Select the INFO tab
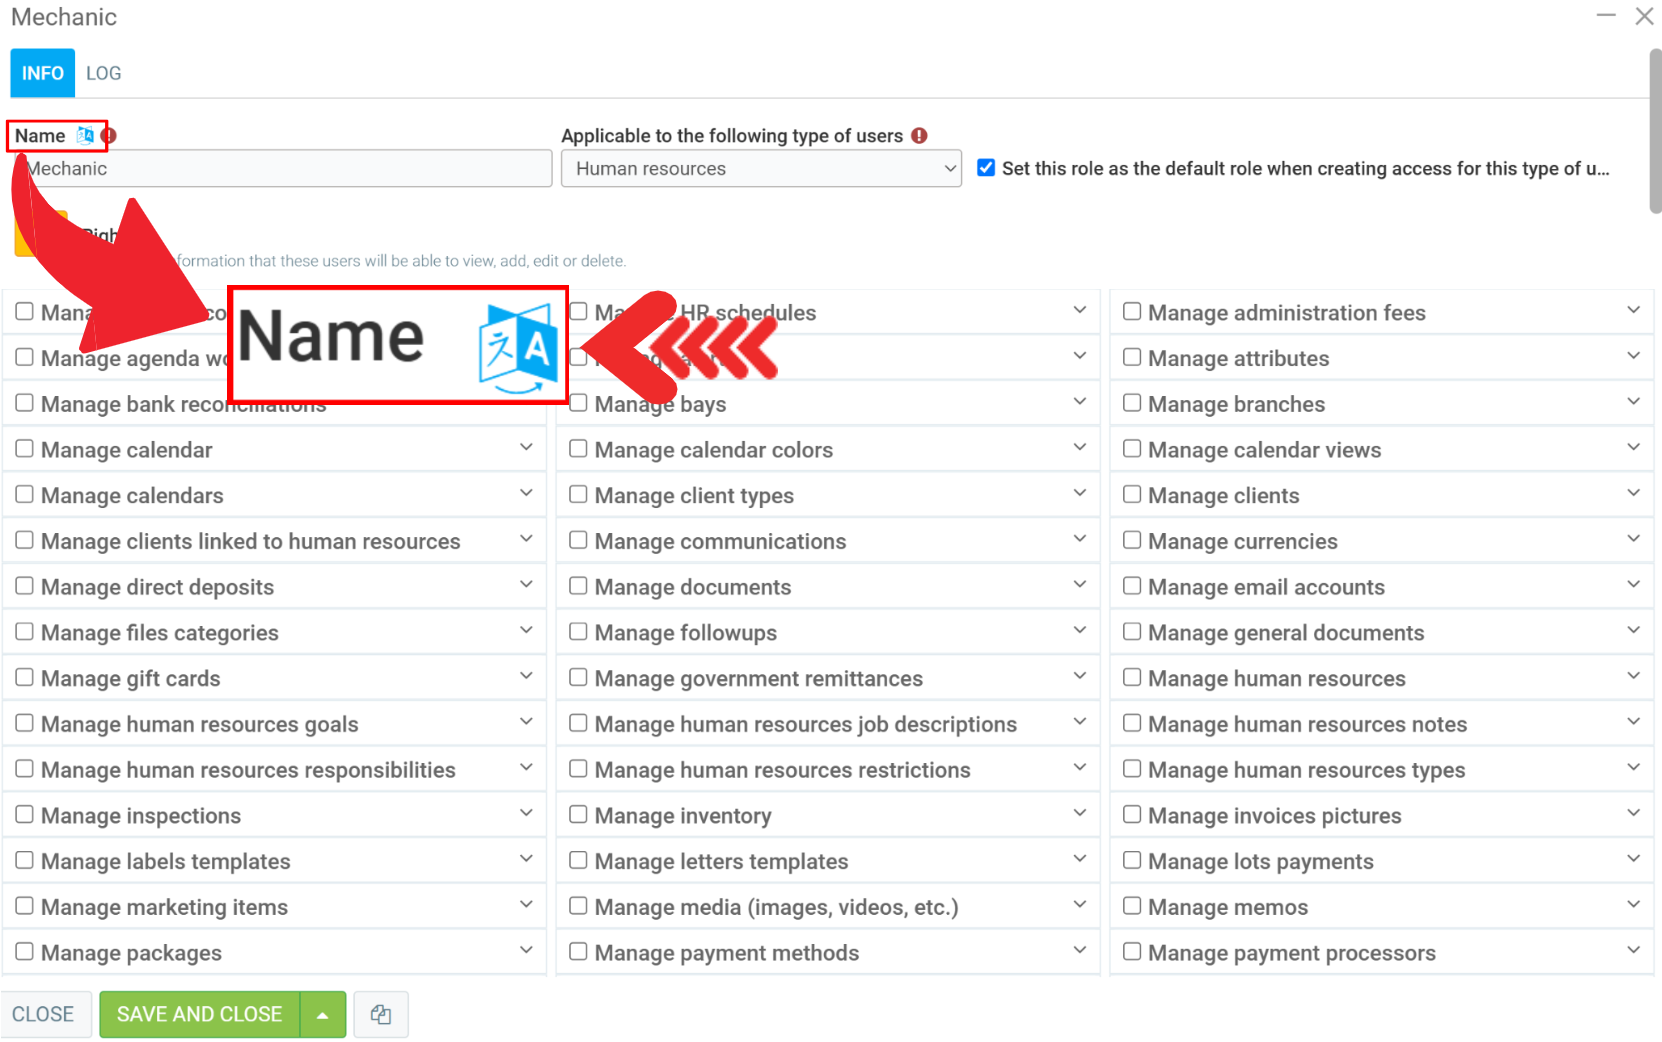Screen dimensions: 1662x1042 point(43,73)
